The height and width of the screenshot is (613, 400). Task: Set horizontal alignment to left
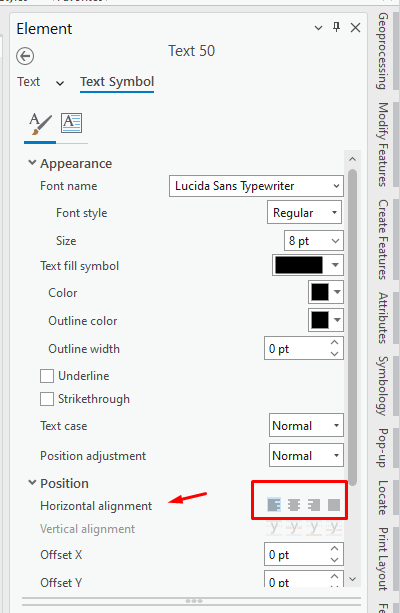(274, 505)
